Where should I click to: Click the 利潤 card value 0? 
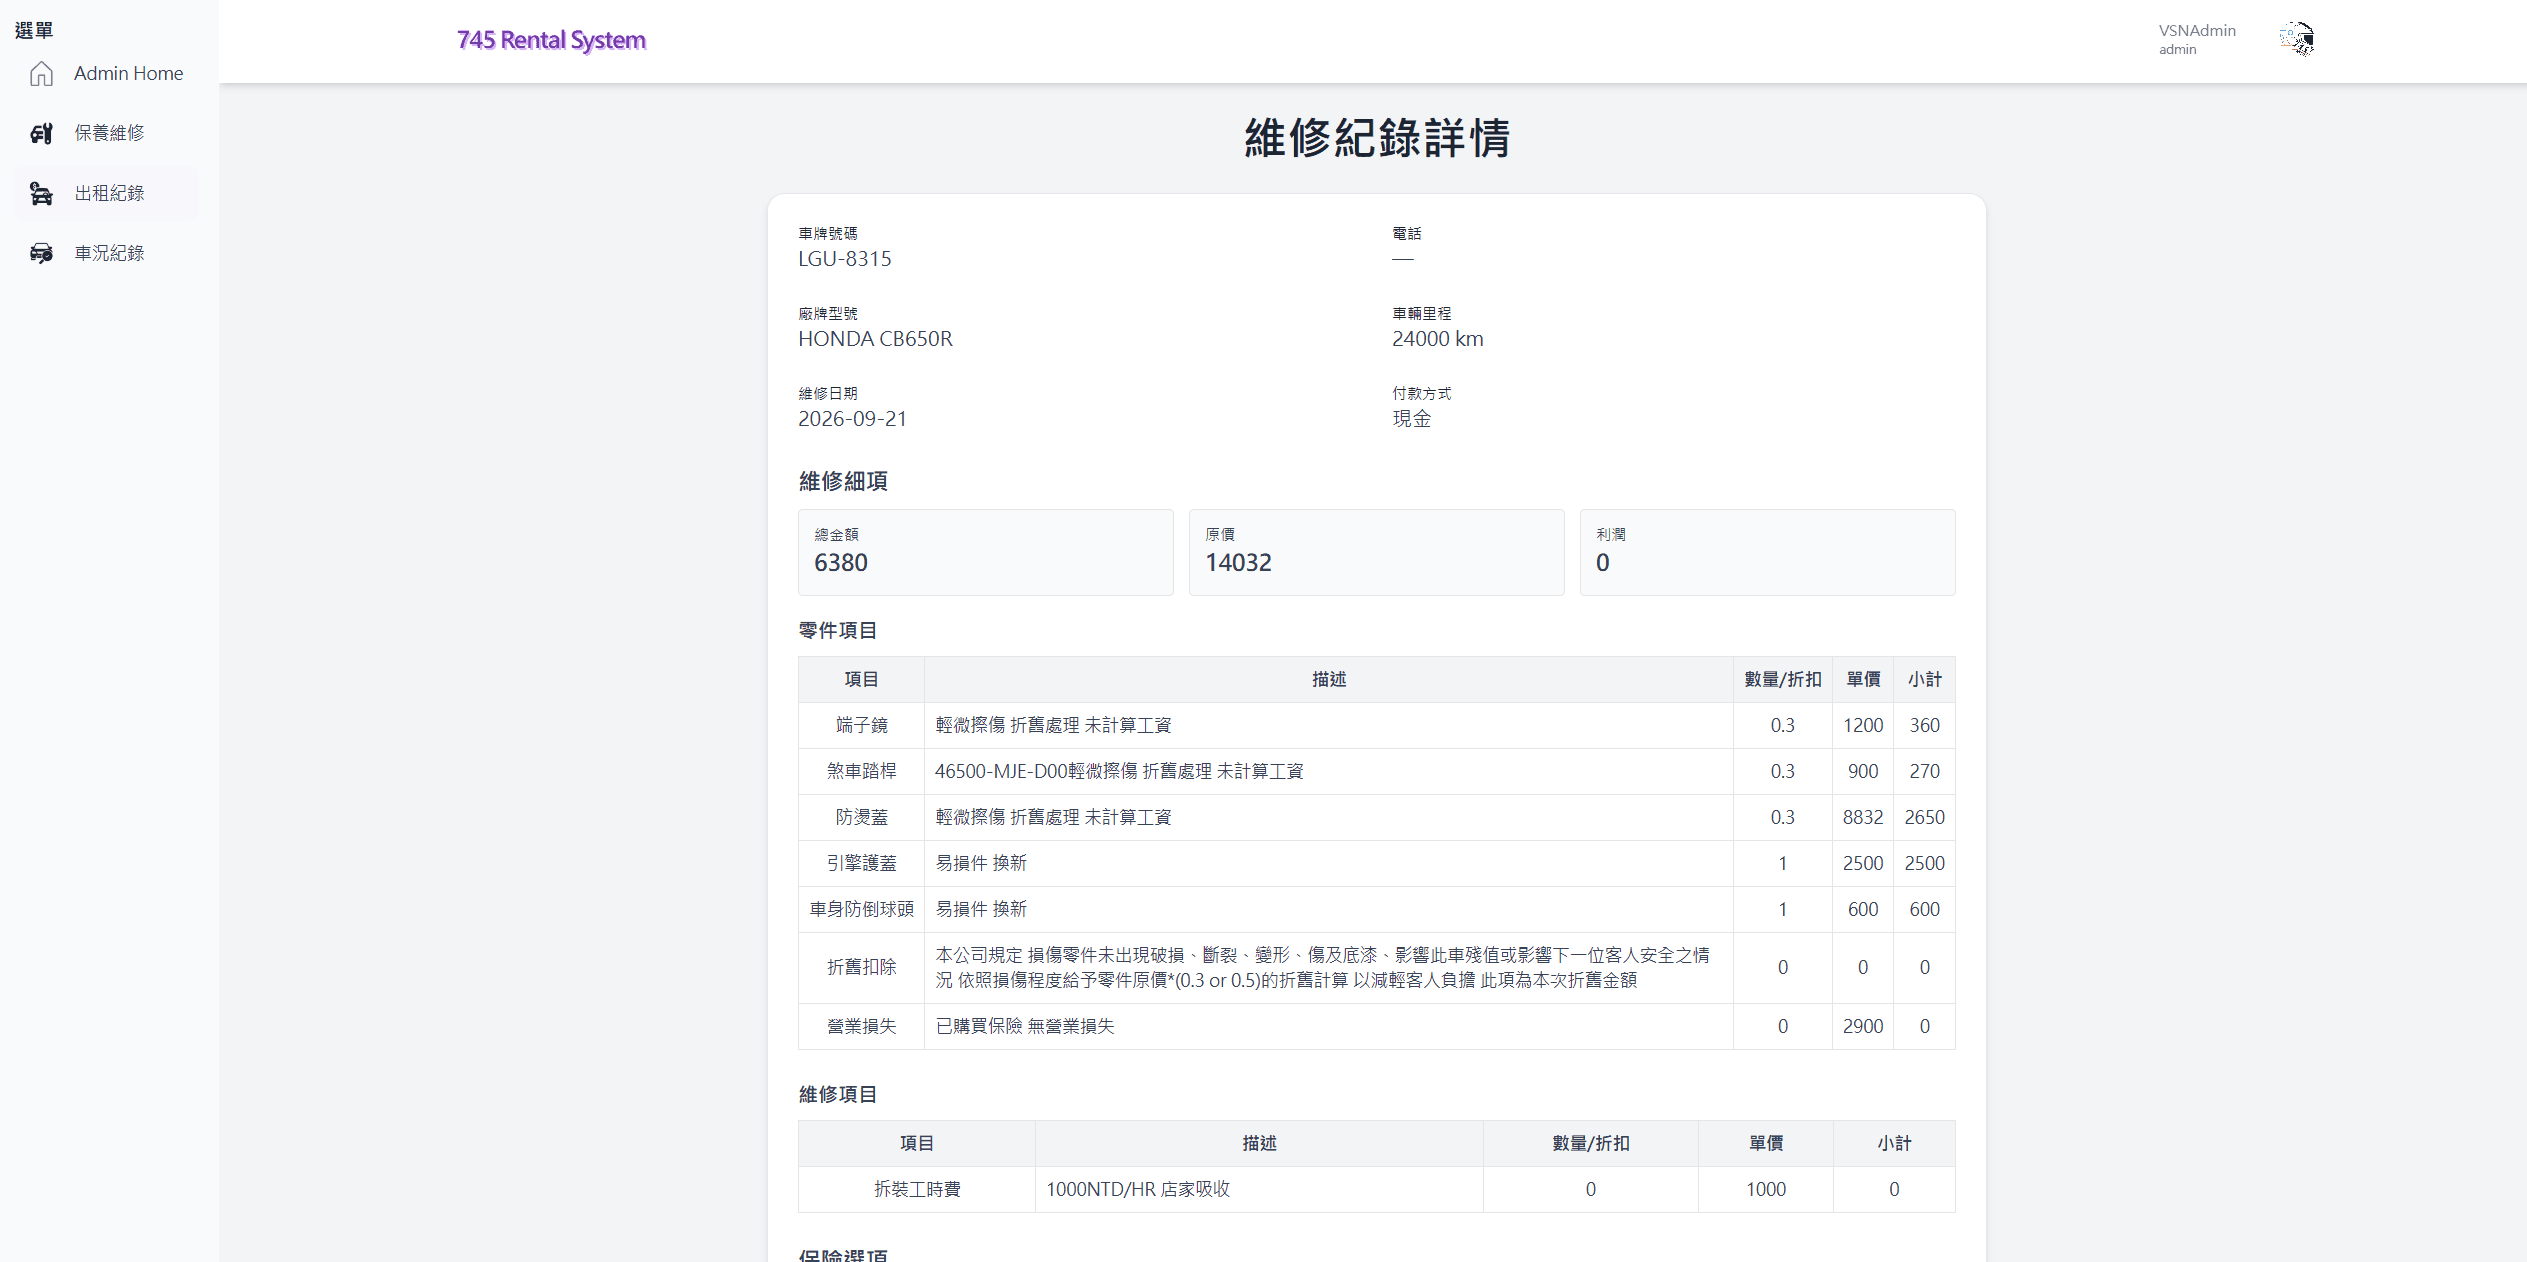(1603, 563)
